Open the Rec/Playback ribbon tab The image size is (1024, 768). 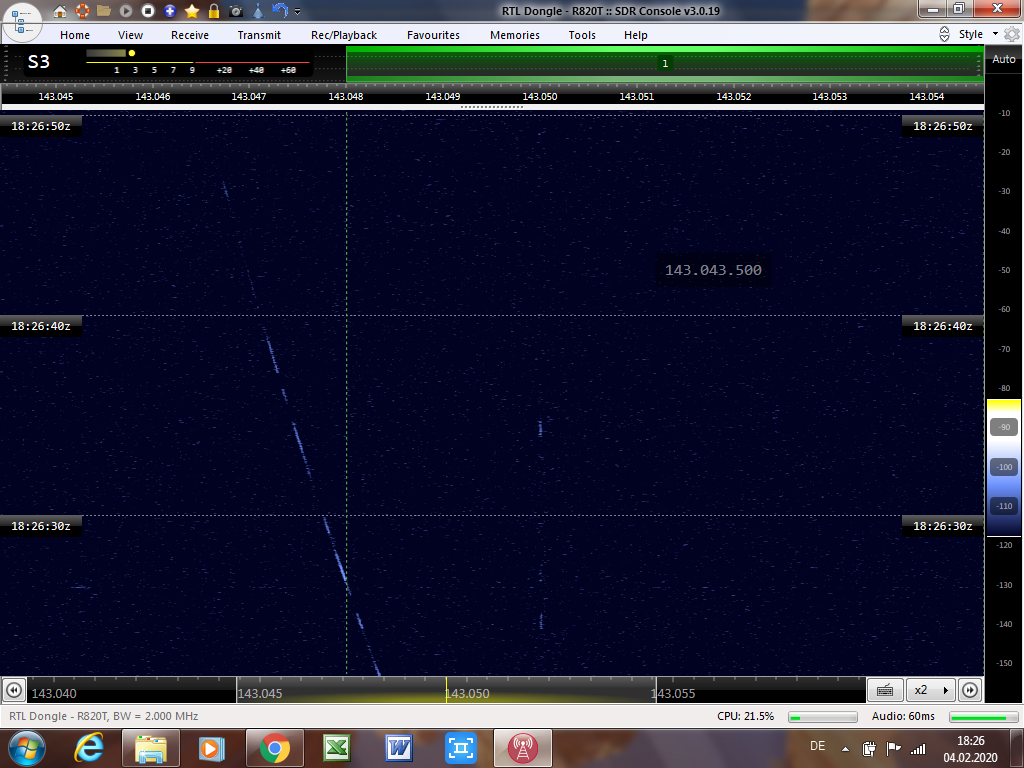[x=344, y=35]
